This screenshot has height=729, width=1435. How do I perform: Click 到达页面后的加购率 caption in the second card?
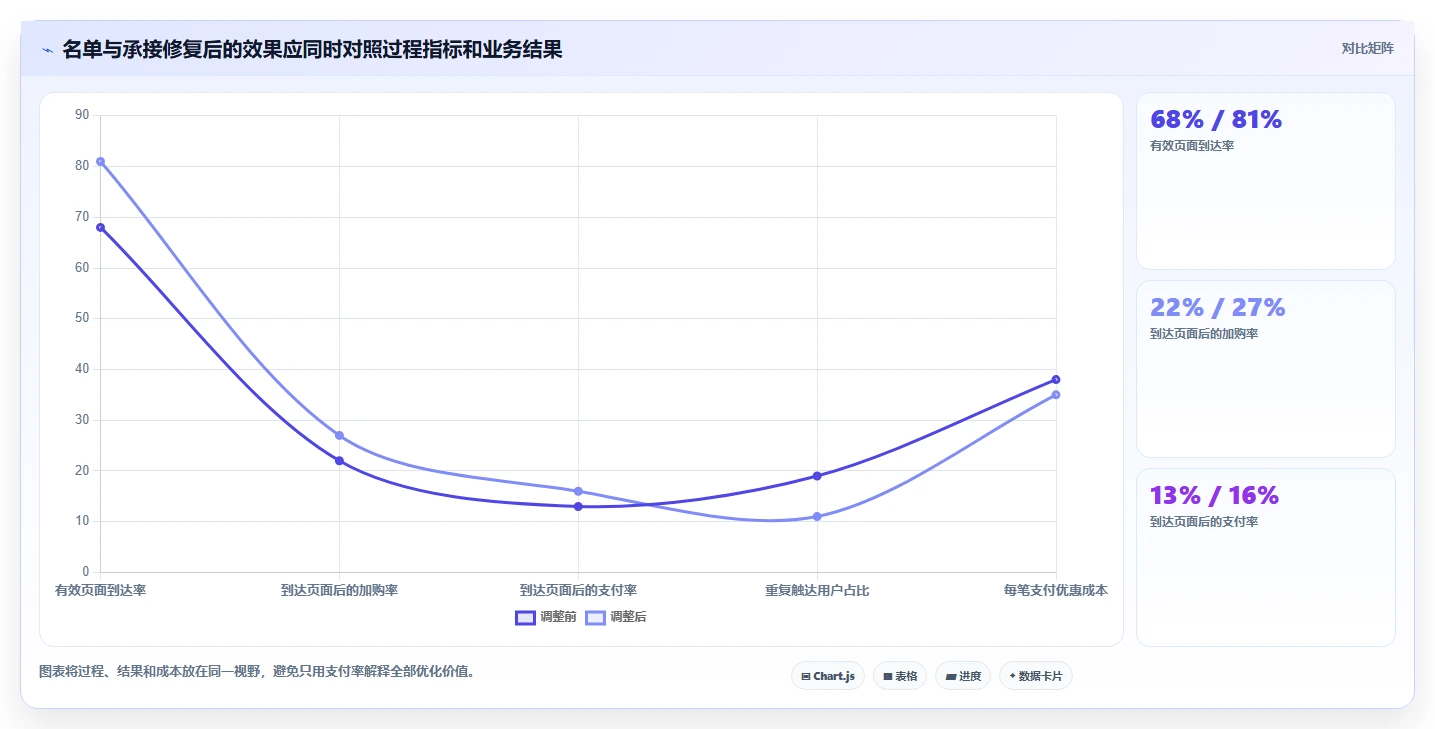[x=1204, y=334]
